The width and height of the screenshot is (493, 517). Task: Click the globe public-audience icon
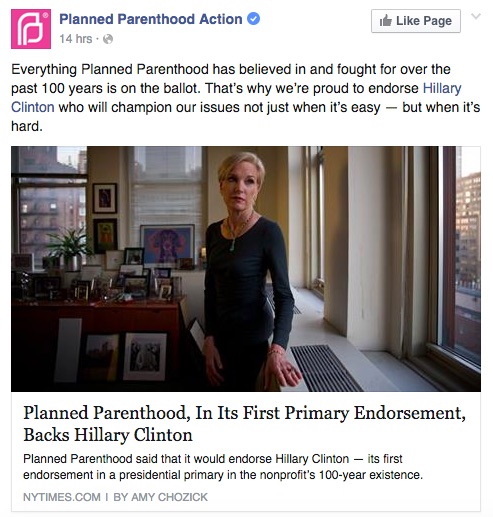(108, 39)
